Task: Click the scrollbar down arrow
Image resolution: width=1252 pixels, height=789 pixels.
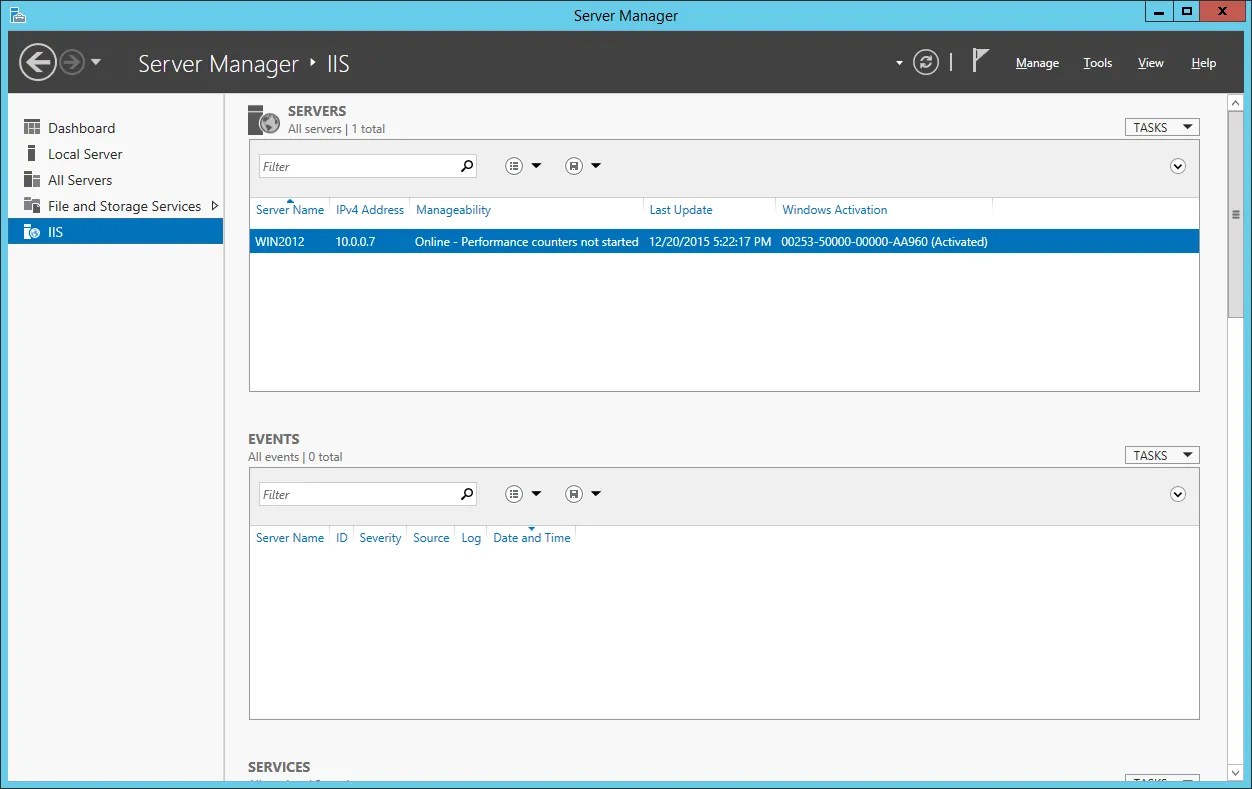Action: click(x=1236, y=773)
